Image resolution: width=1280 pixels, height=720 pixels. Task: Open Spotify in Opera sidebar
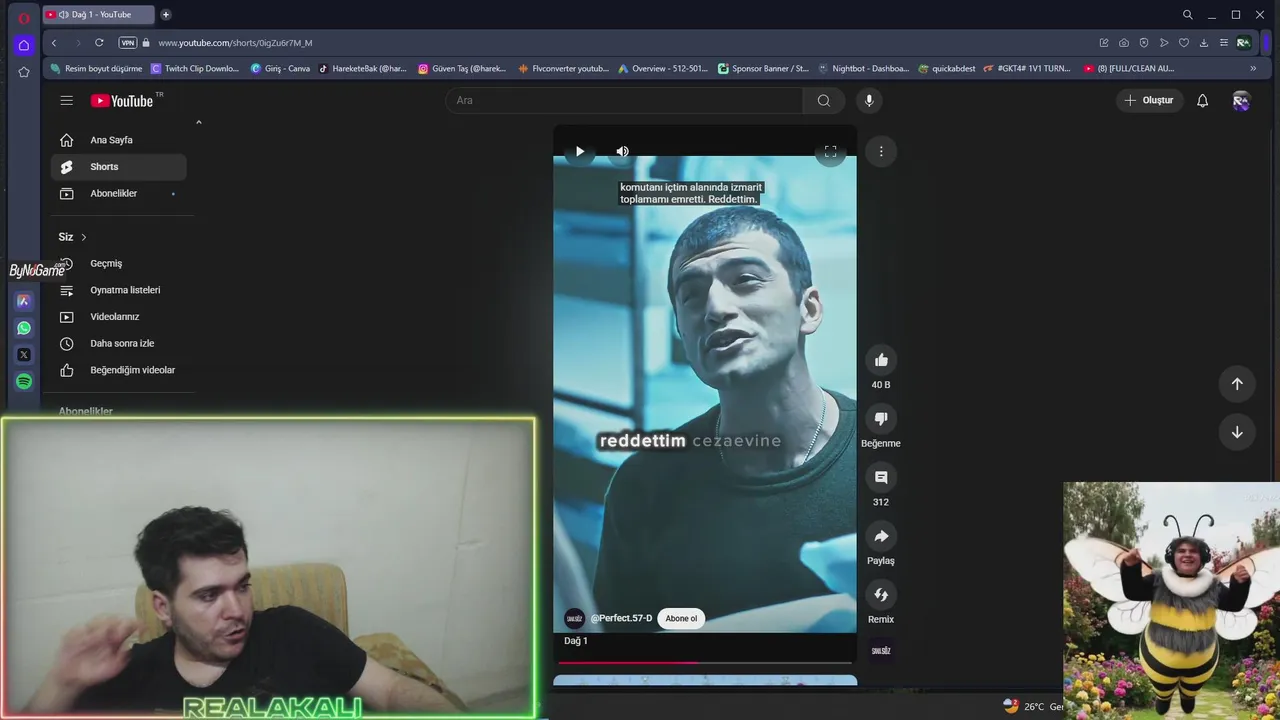24,382
